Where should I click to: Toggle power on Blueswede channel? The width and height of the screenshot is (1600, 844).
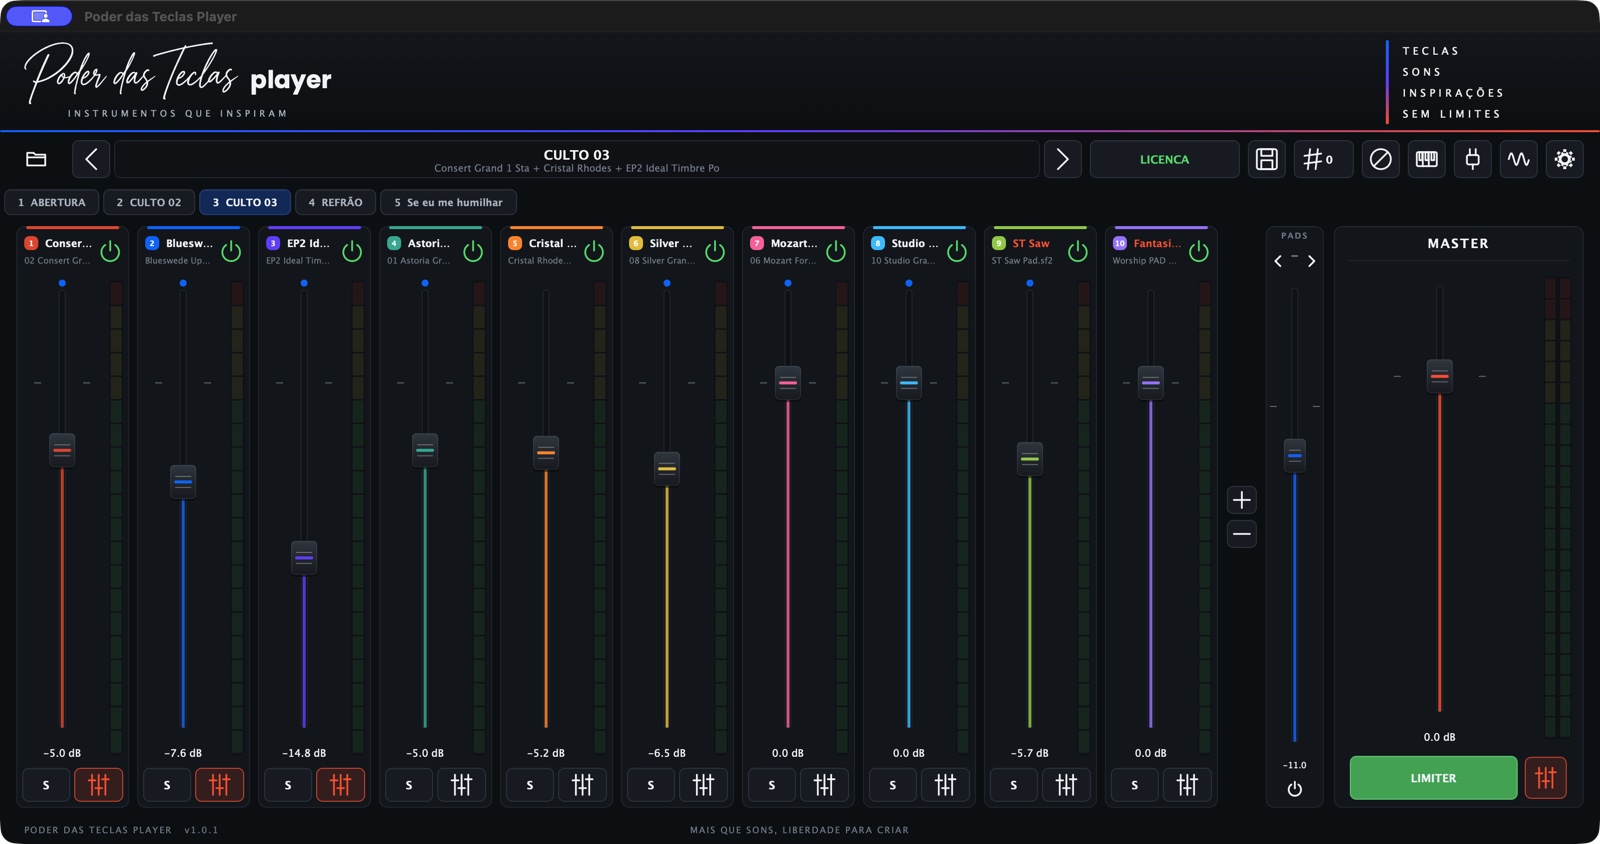point(231,251)
